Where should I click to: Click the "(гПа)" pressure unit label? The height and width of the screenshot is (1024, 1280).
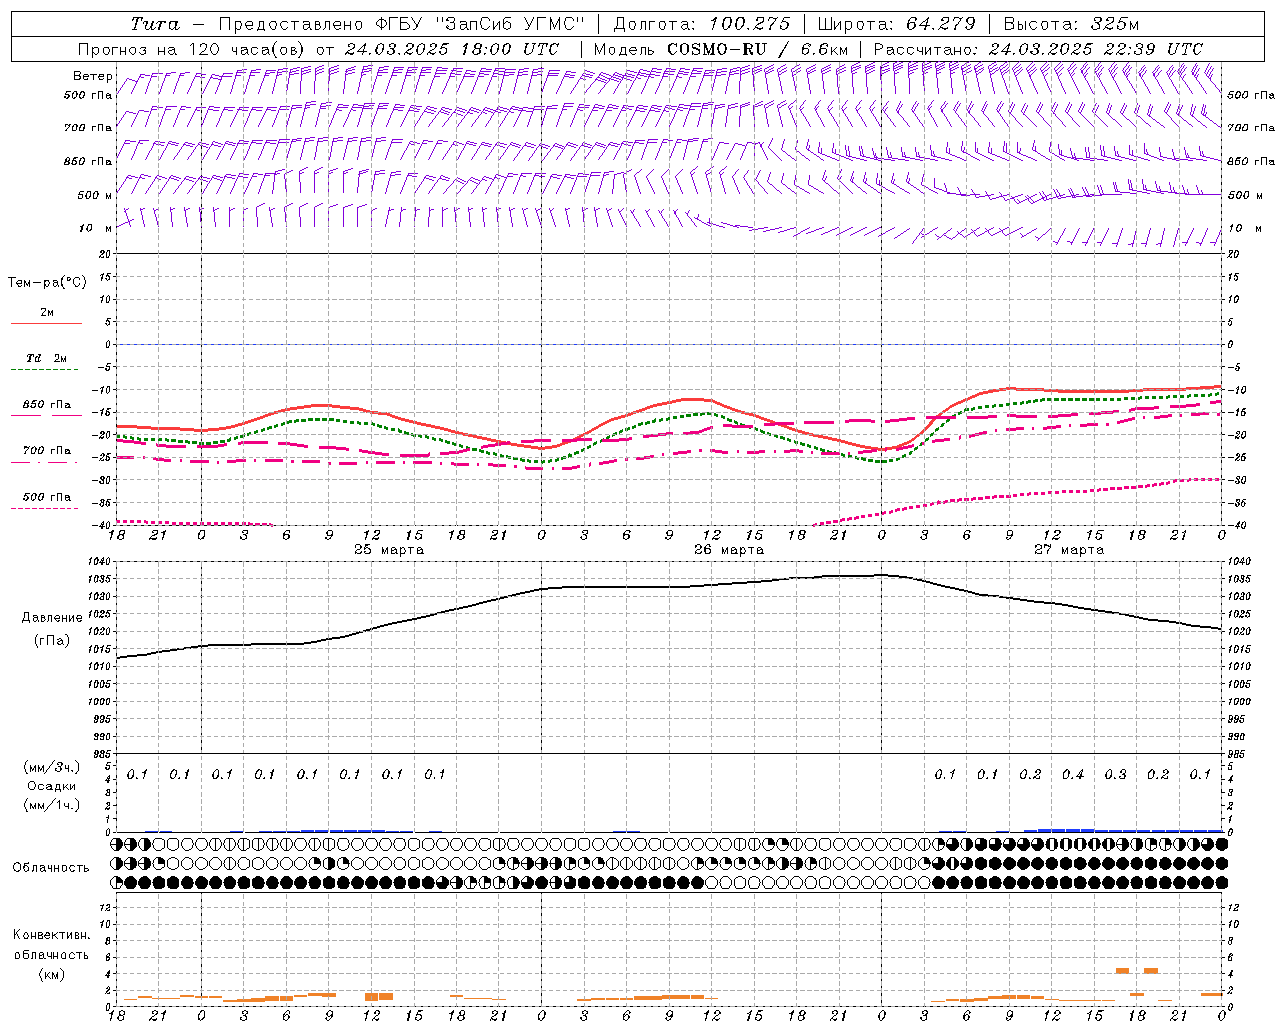pos(52,641)
